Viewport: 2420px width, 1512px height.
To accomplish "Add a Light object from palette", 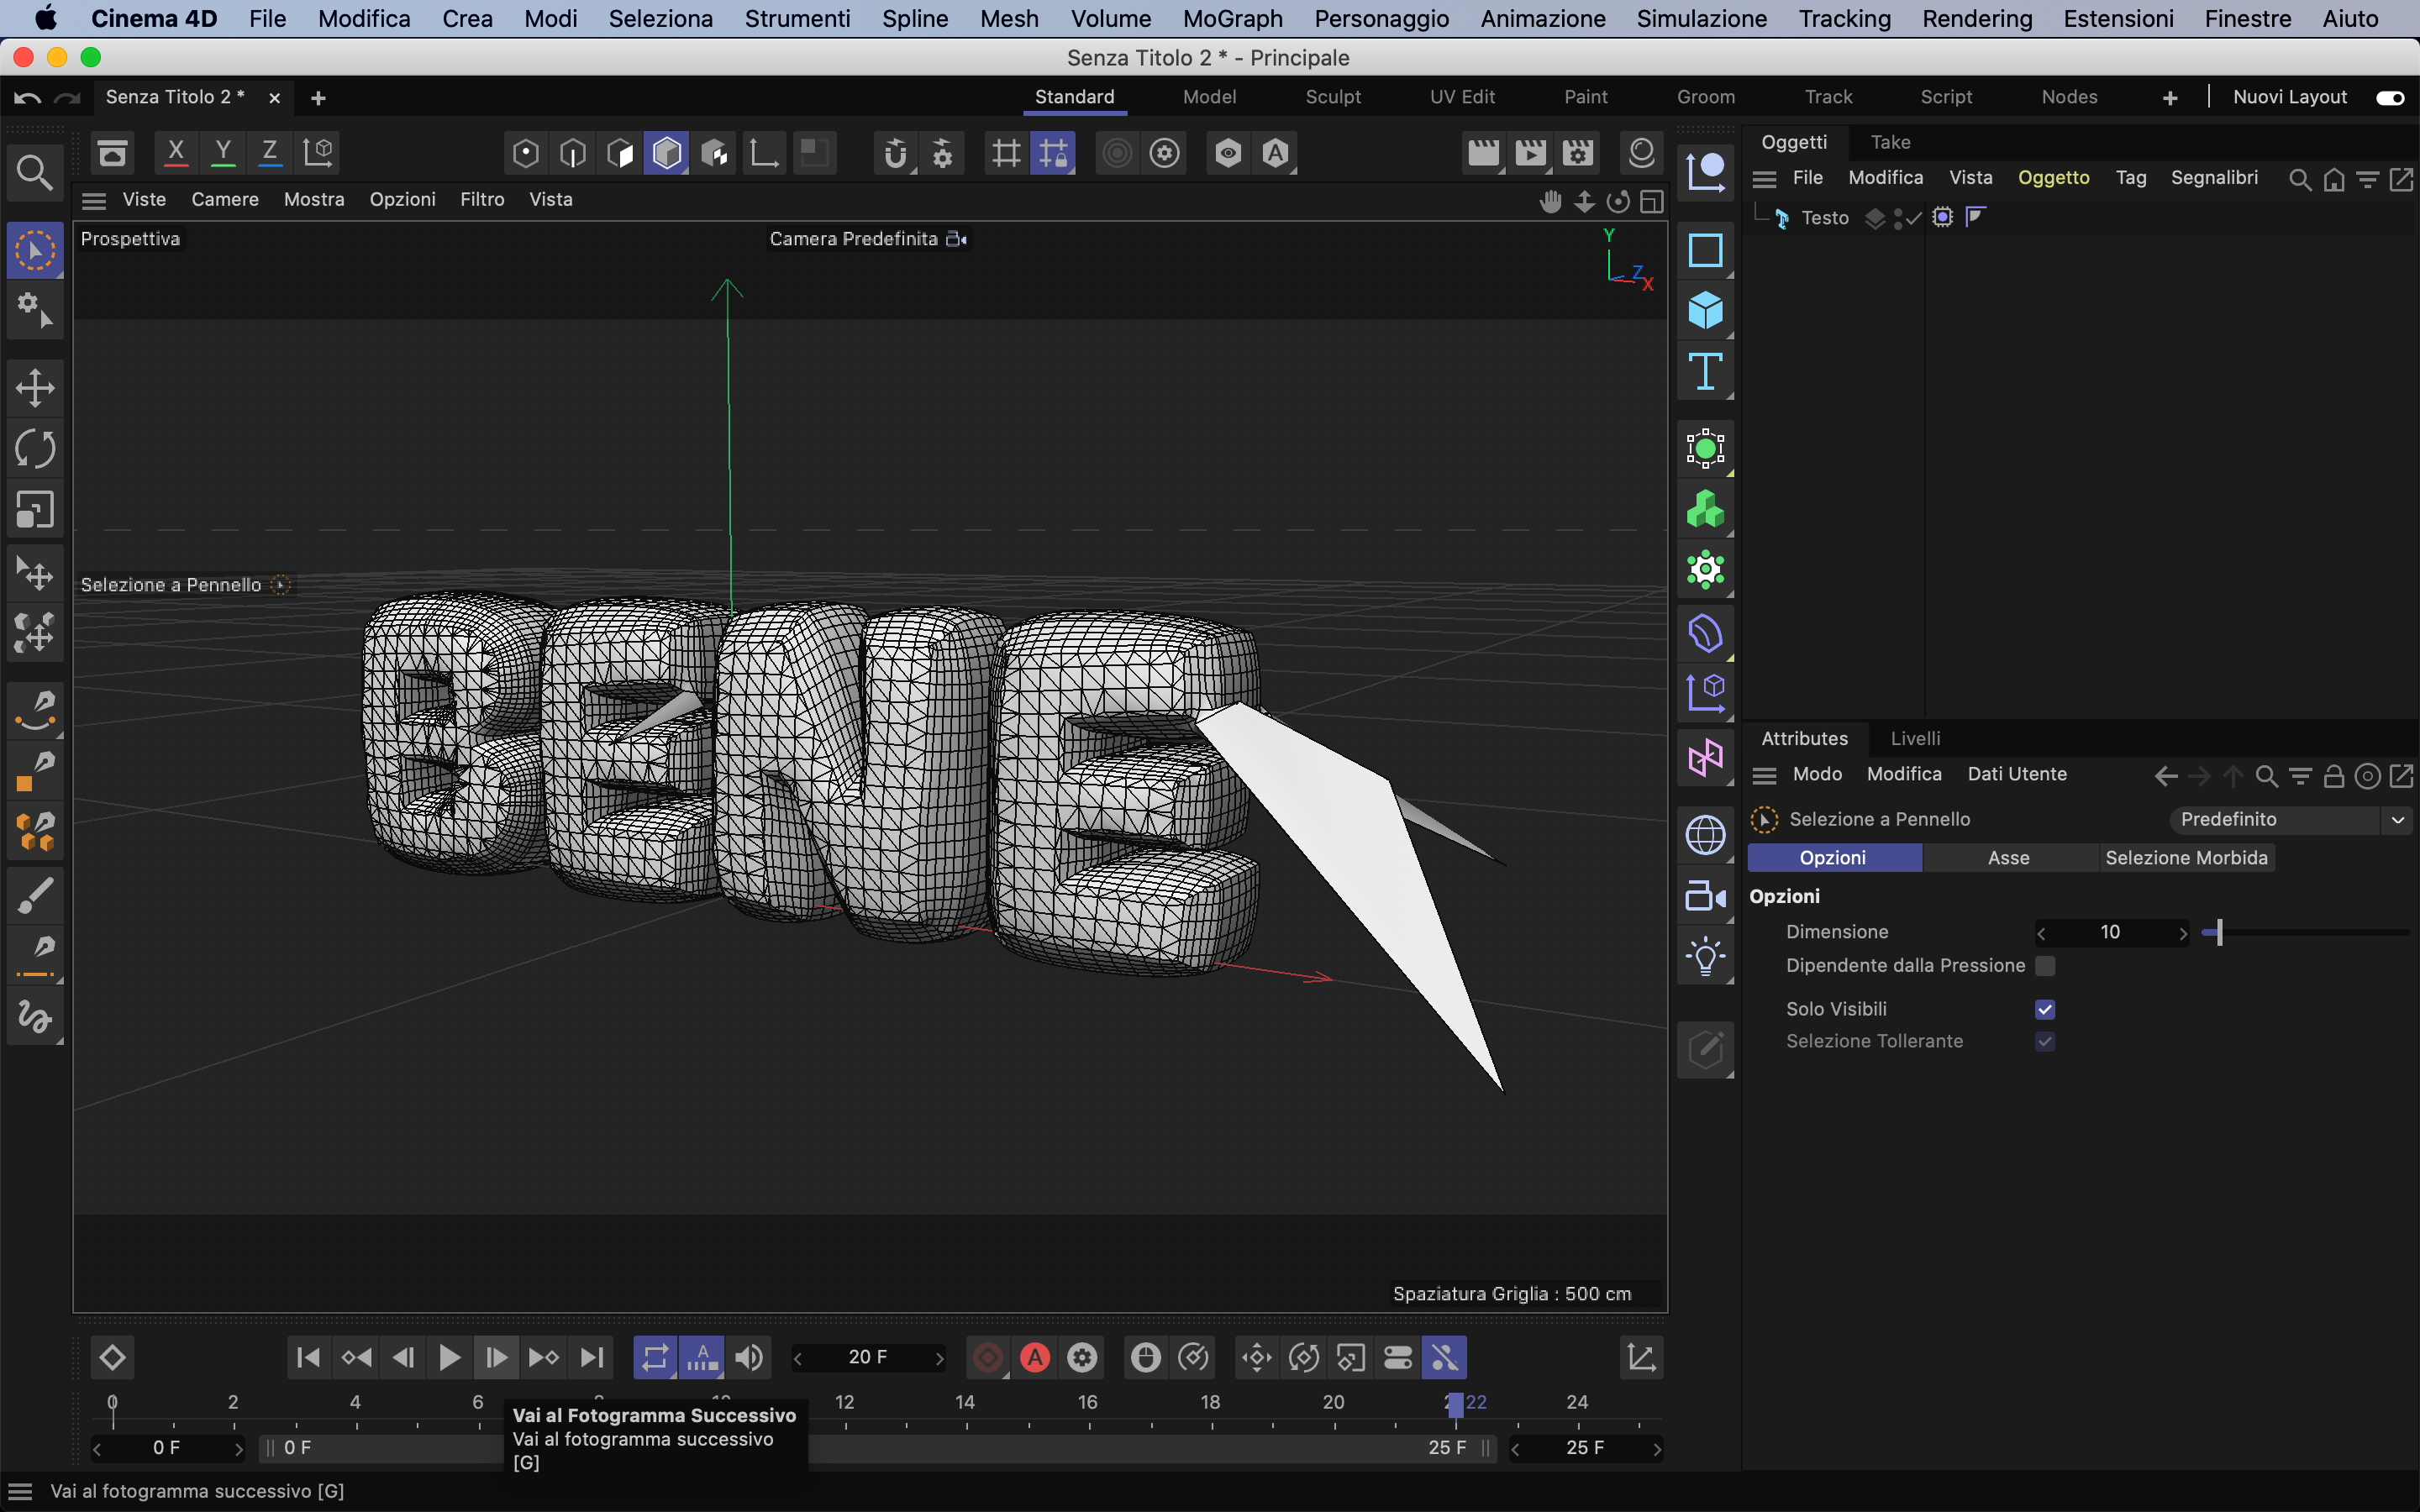I will (1705, 957).
